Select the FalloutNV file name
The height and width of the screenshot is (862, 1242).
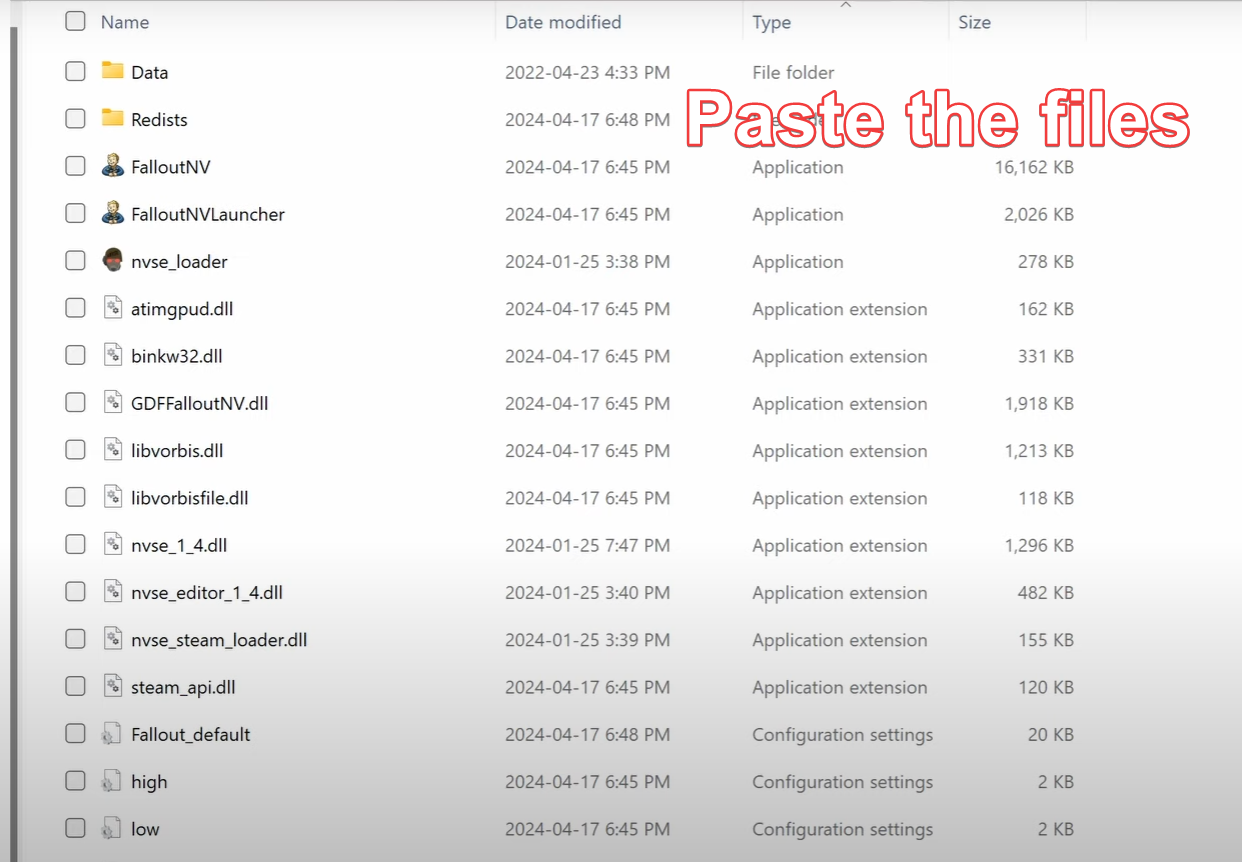click(x=171, y=167)
